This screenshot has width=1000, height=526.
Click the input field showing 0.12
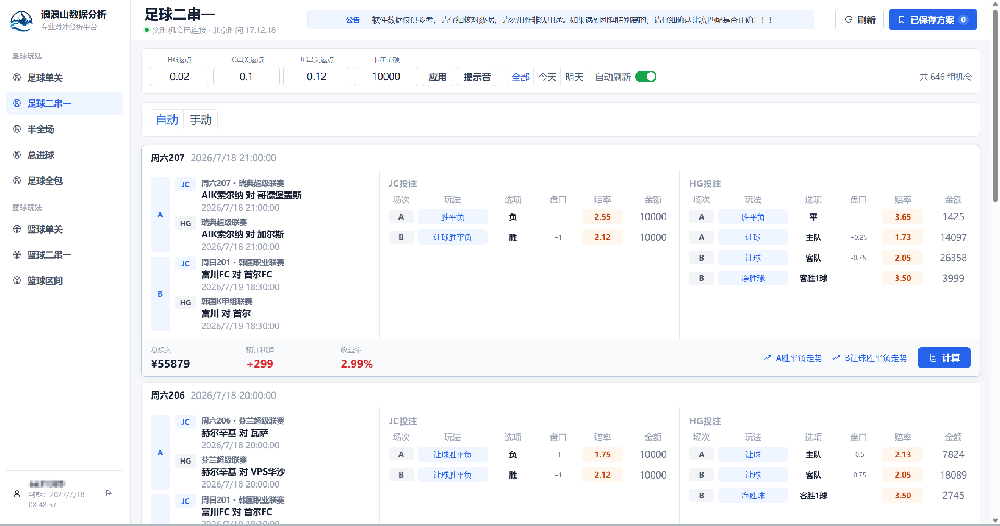coord(316,77)
